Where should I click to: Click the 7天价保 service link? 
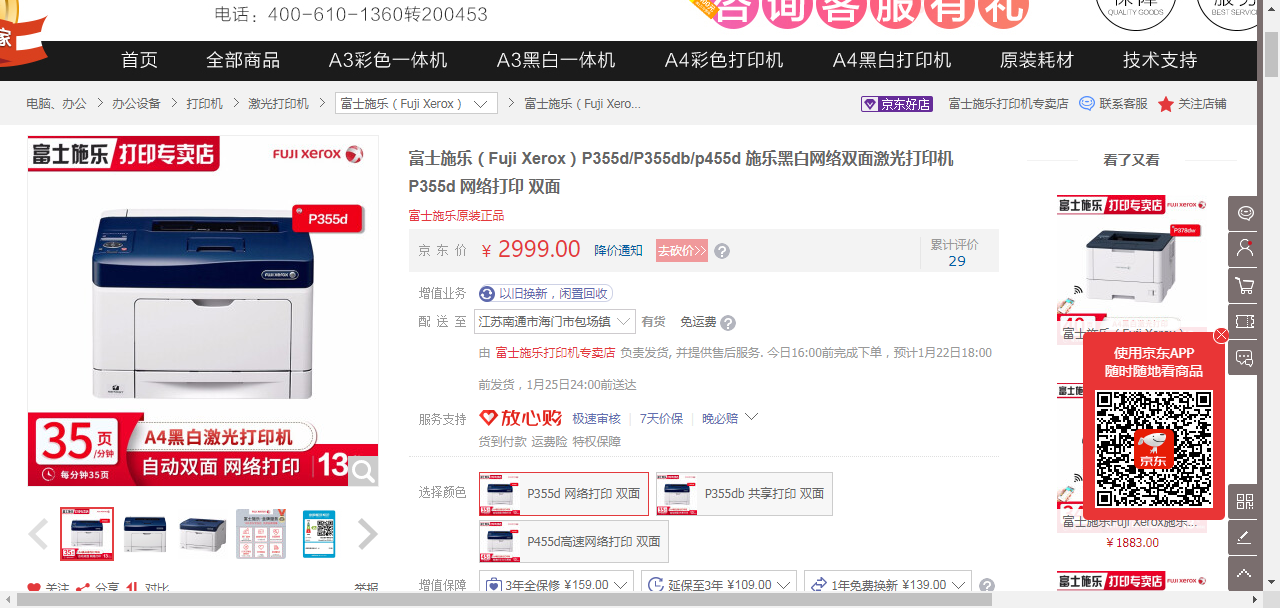662,419
